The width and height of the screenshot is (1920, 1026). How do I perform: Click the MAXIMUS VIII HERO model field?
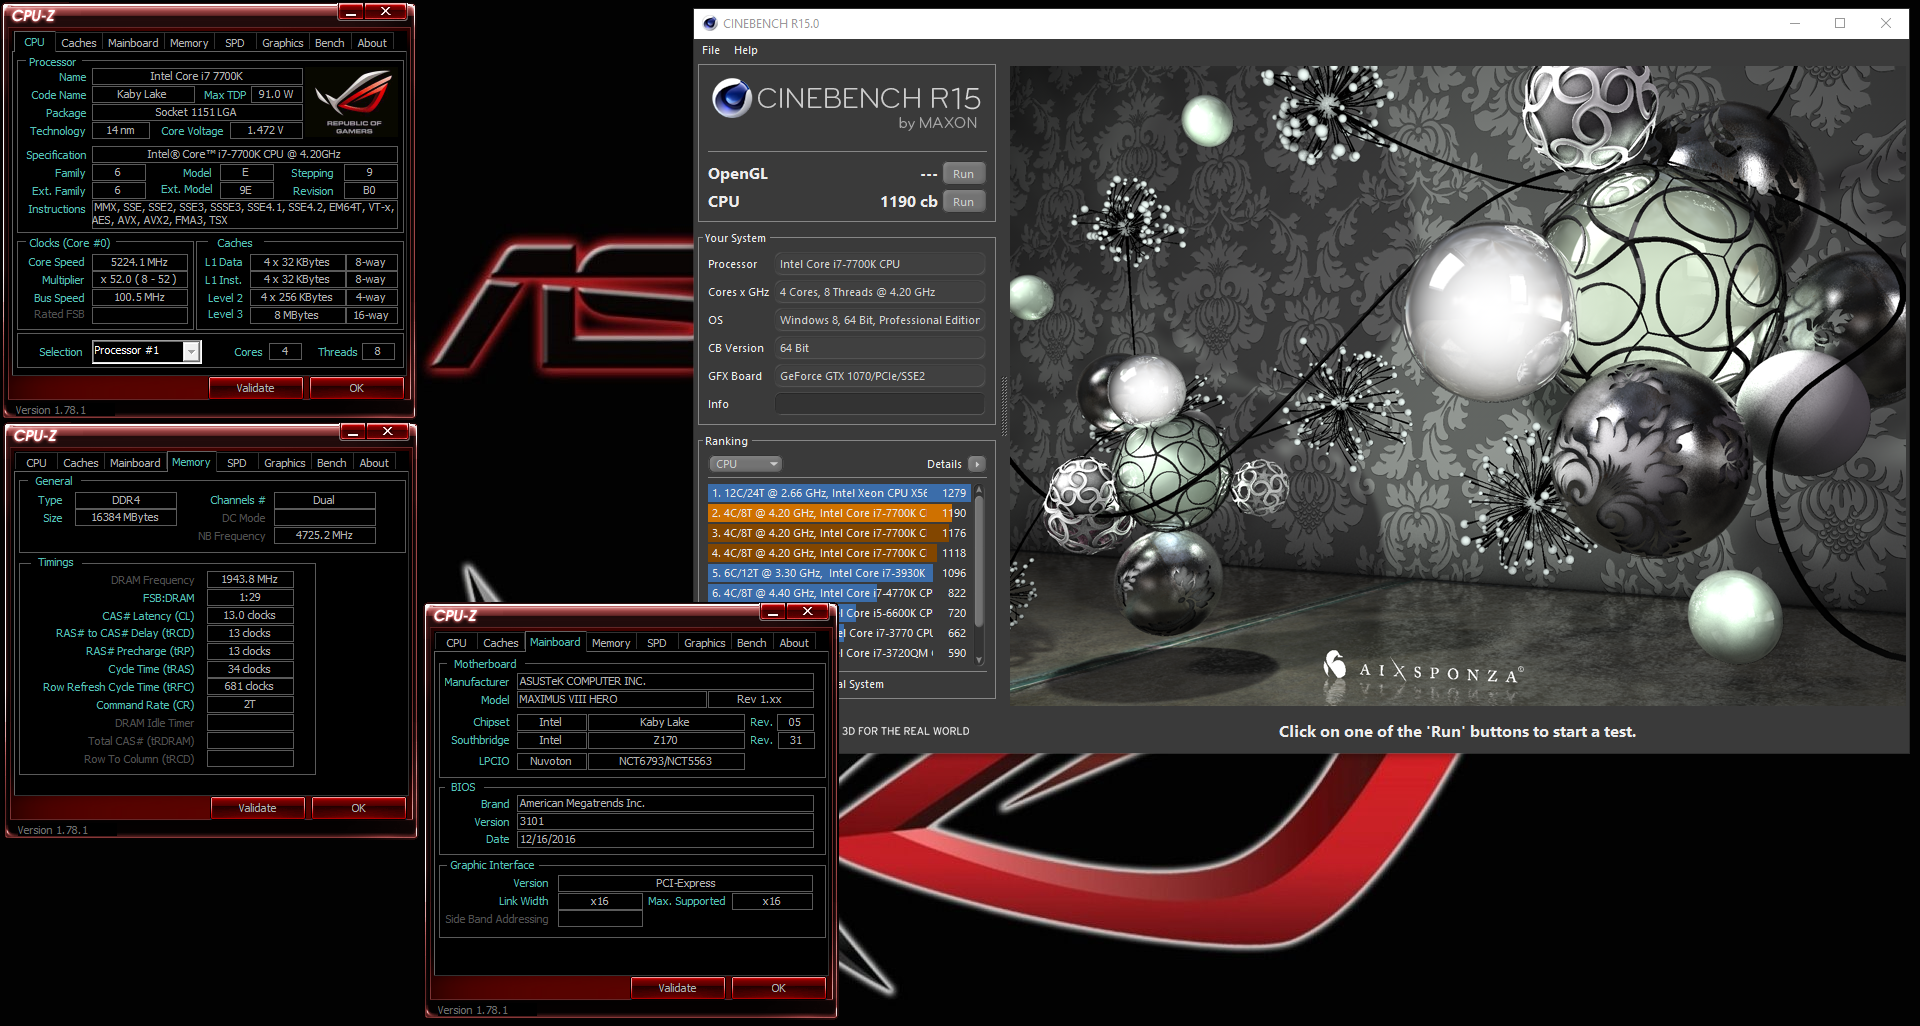click(x=611, y=700)
